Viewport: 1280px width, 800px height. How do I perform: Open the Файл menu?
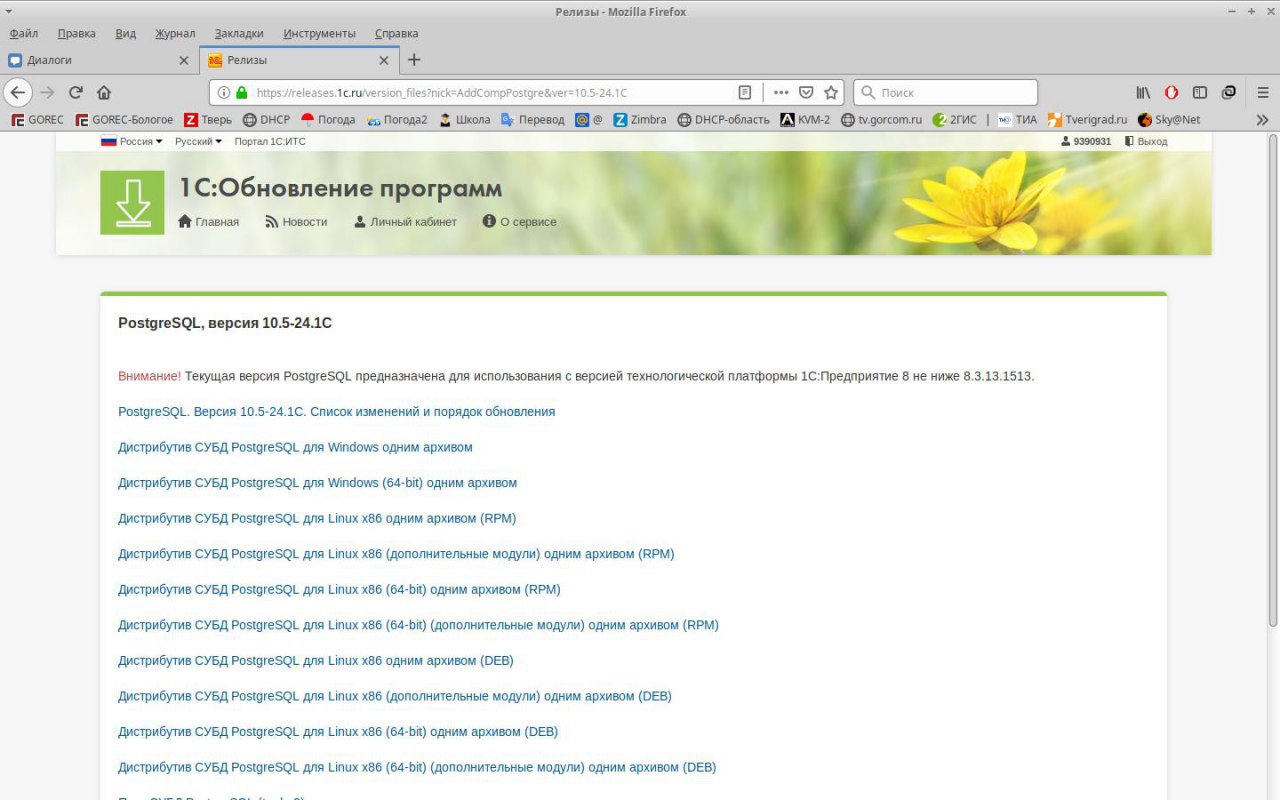click(x=23, y=33)
